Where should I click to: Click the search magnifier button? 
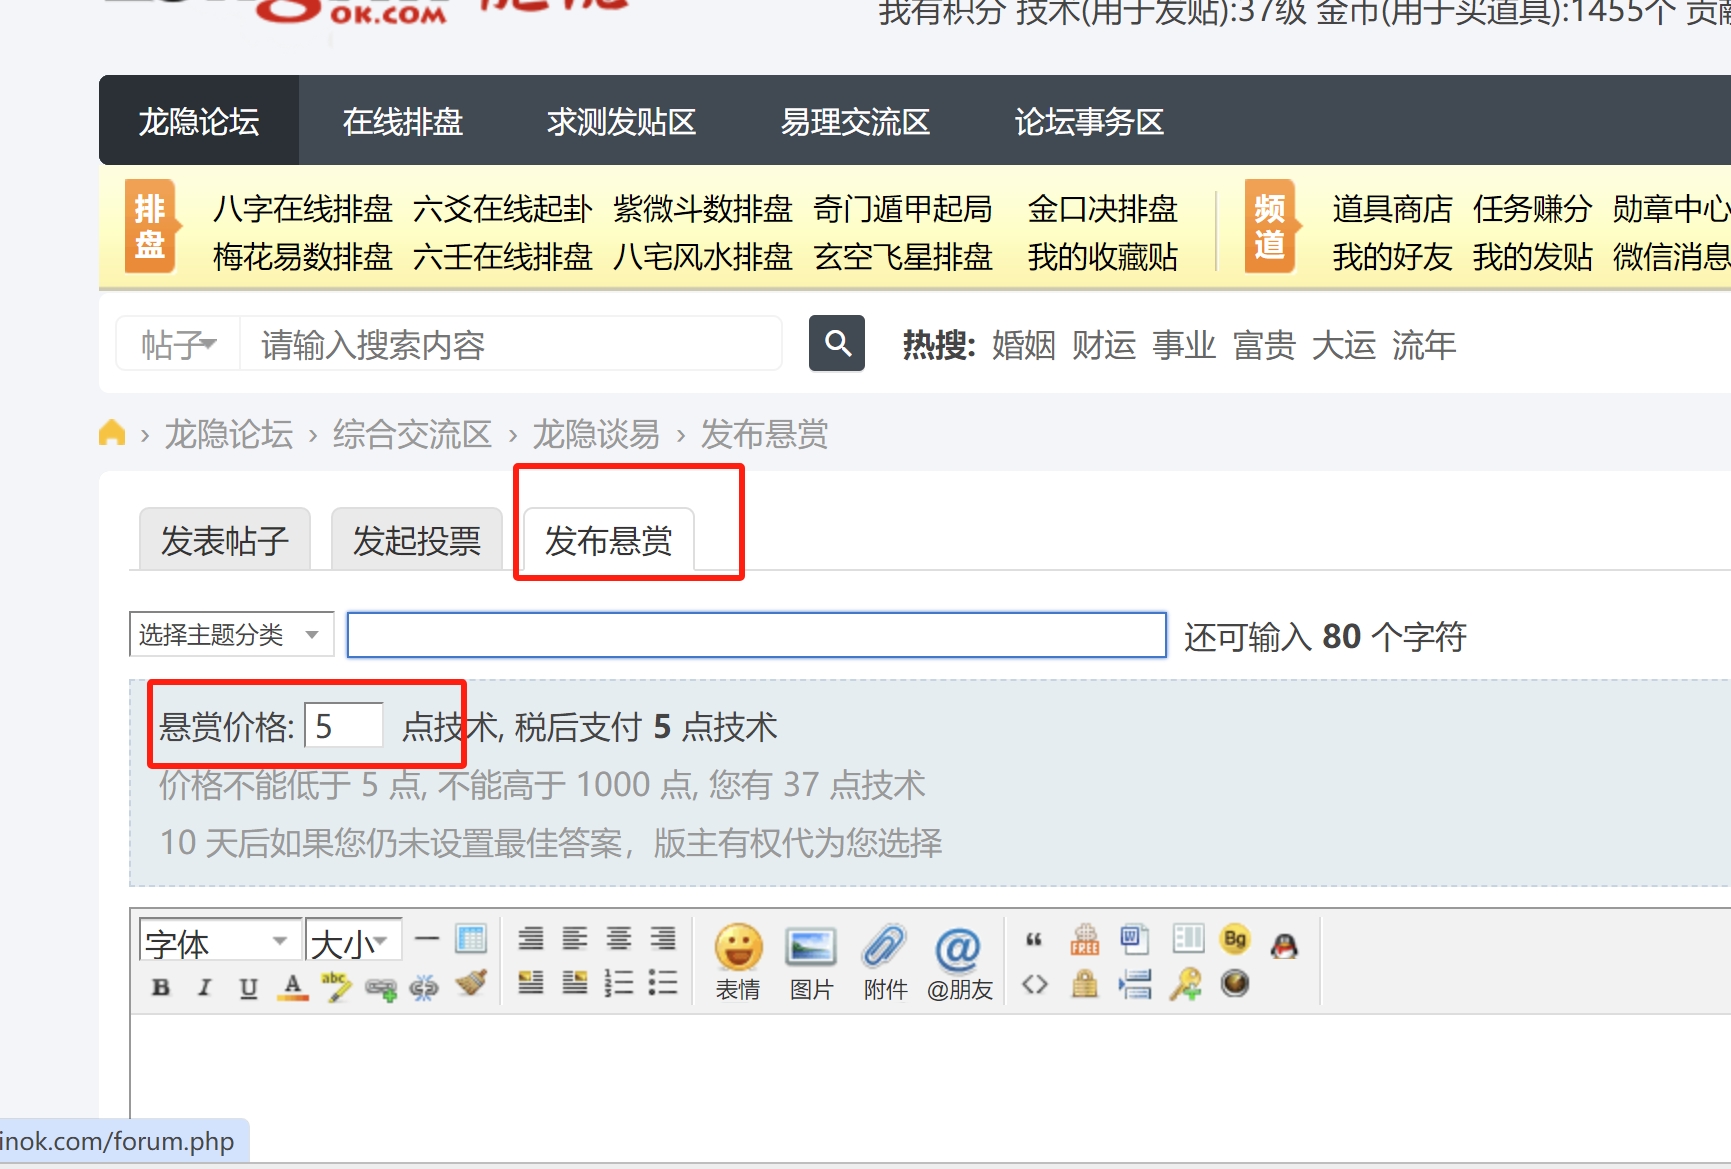coord(837,343)
